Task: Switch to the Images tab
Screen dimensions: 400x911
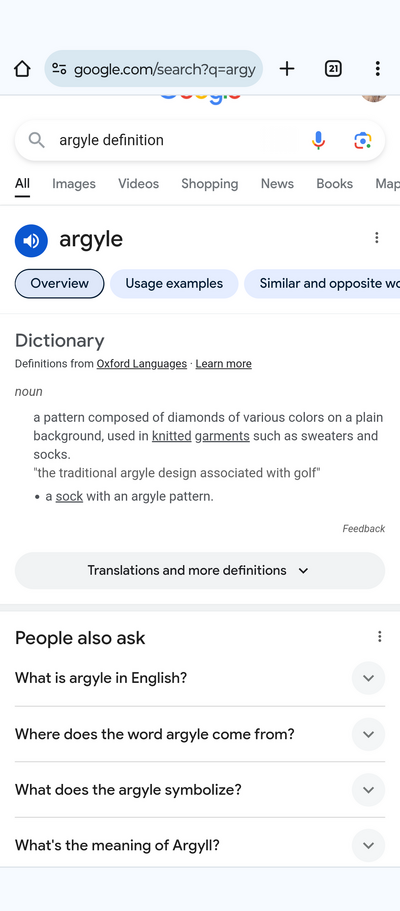Action: tap(74, 184)
